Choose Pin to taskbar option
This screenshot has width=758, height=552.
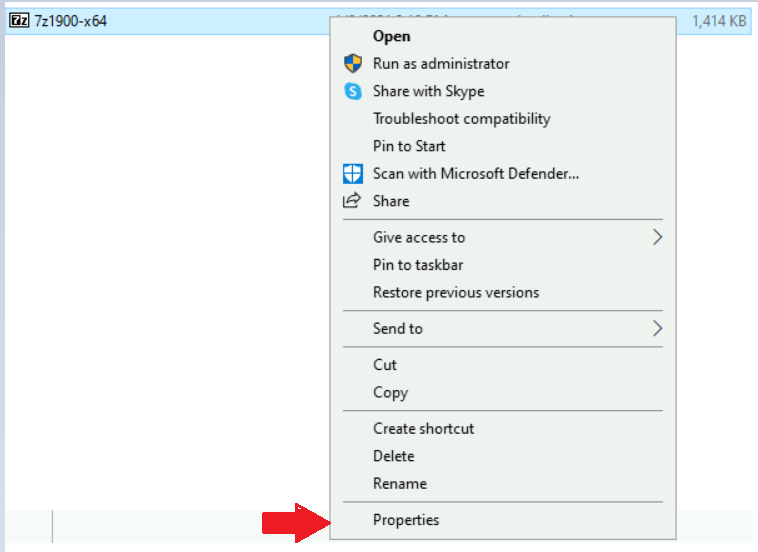(417, 265)
